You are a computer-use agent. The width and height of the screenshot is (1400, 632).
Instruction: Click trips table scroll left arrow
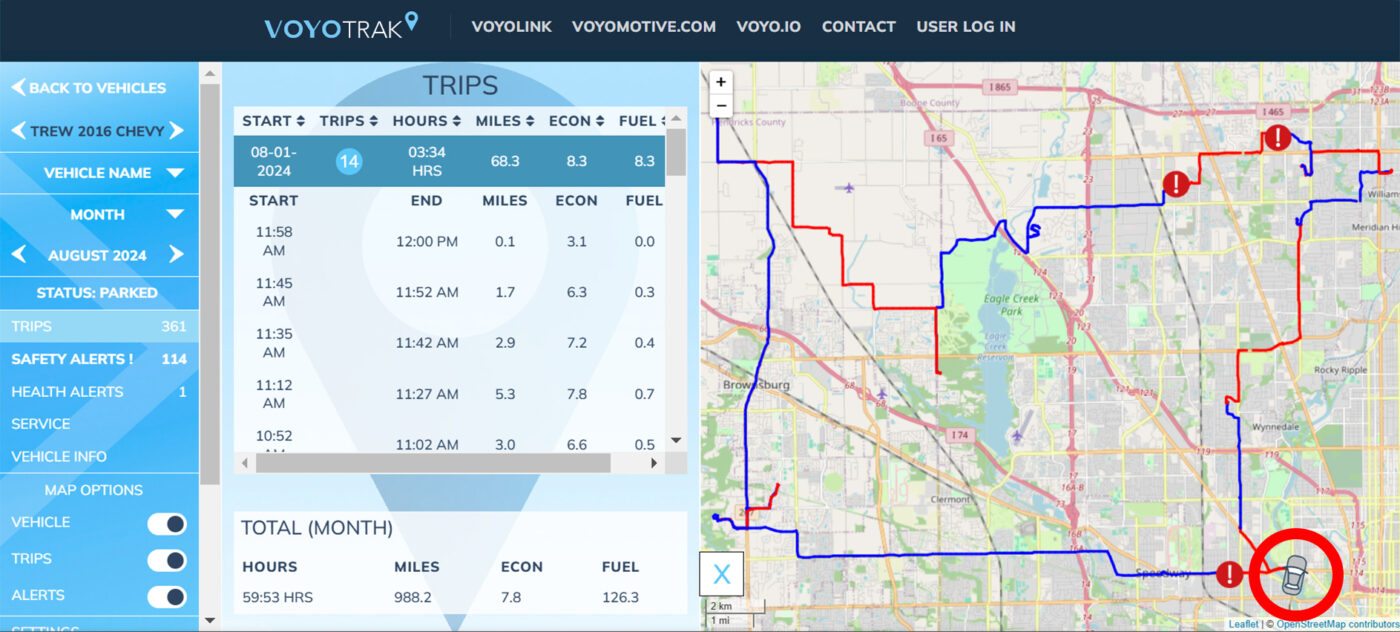(243, 464)
